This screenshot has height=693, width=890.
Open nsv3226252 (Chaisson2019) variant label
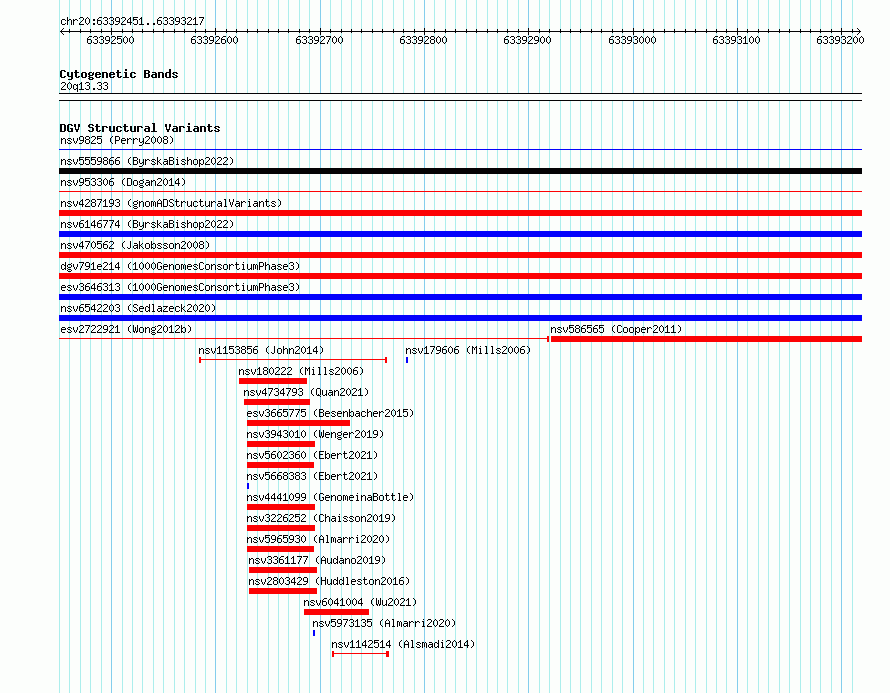(x=321, y=518)
